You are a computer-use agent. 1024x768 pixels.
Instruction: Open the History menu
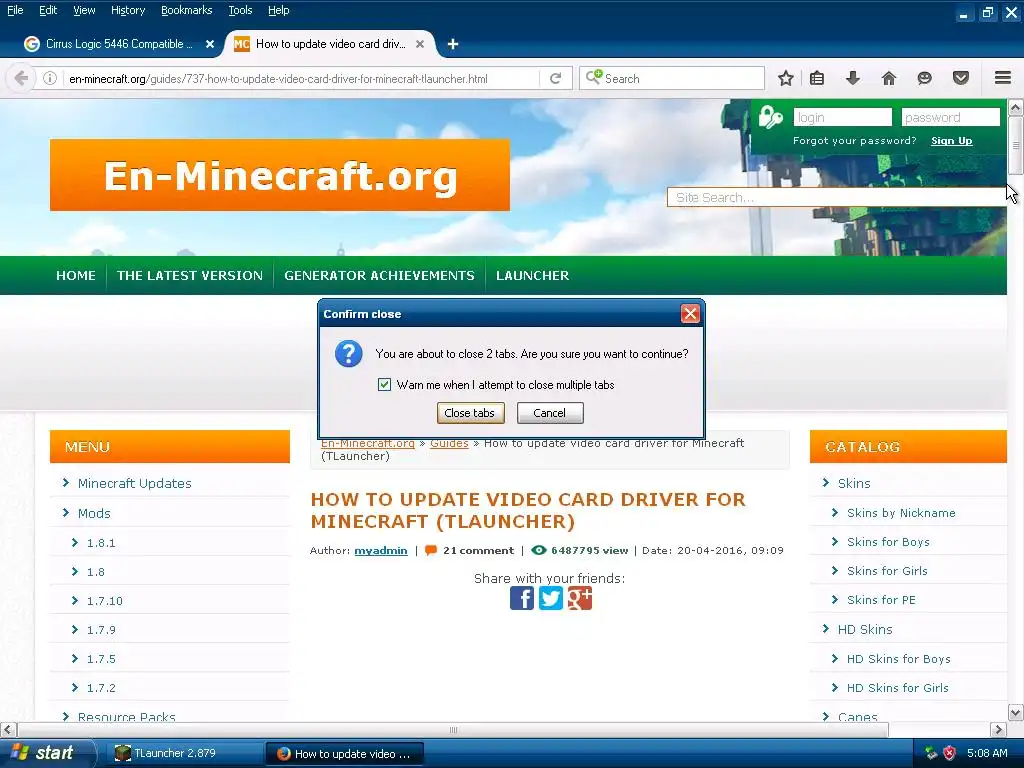[128, 10]
